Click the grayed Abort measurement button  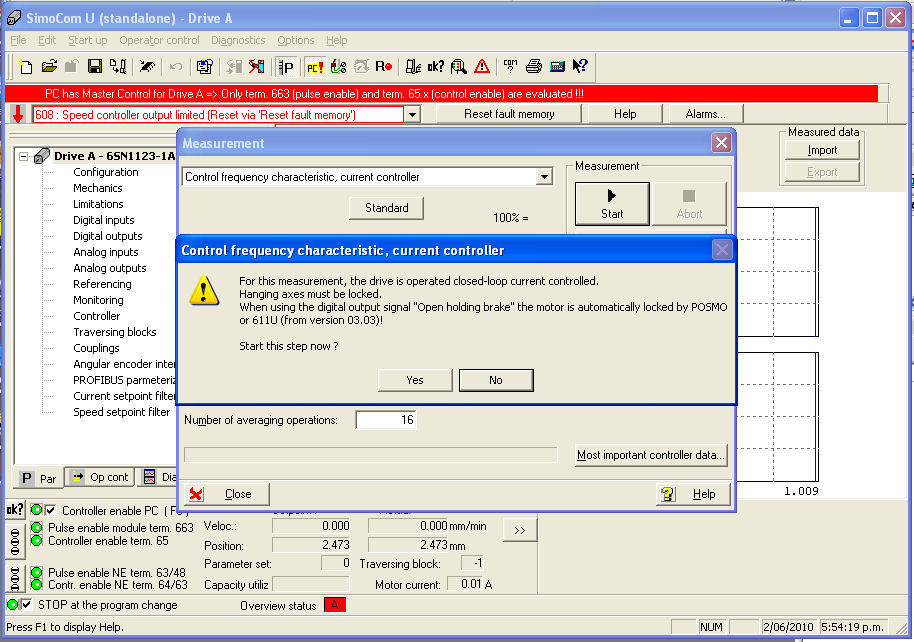pos(689,204)
